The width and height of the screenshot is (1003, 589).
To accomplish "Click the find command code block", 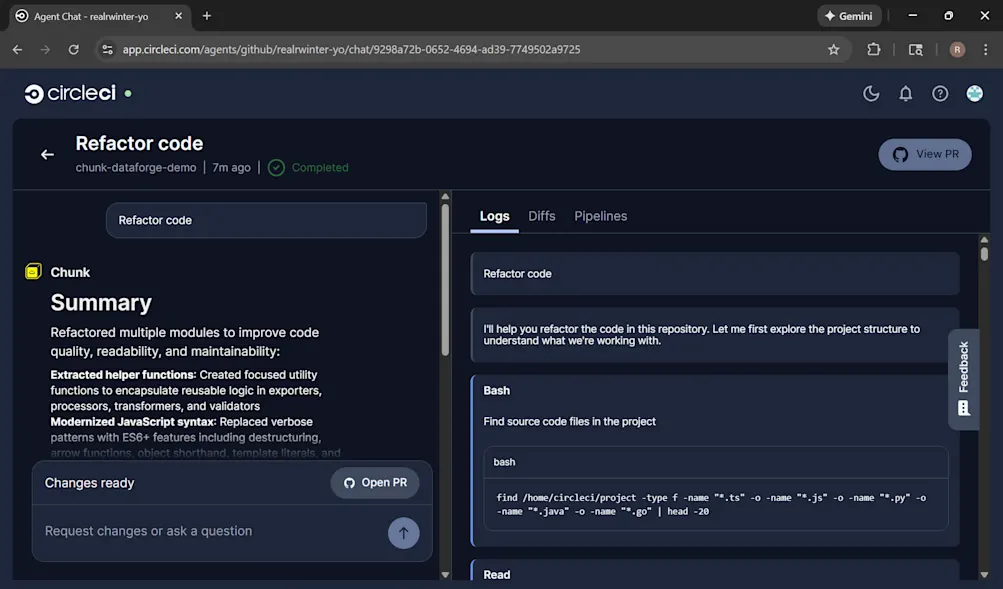I will (715, 504).
